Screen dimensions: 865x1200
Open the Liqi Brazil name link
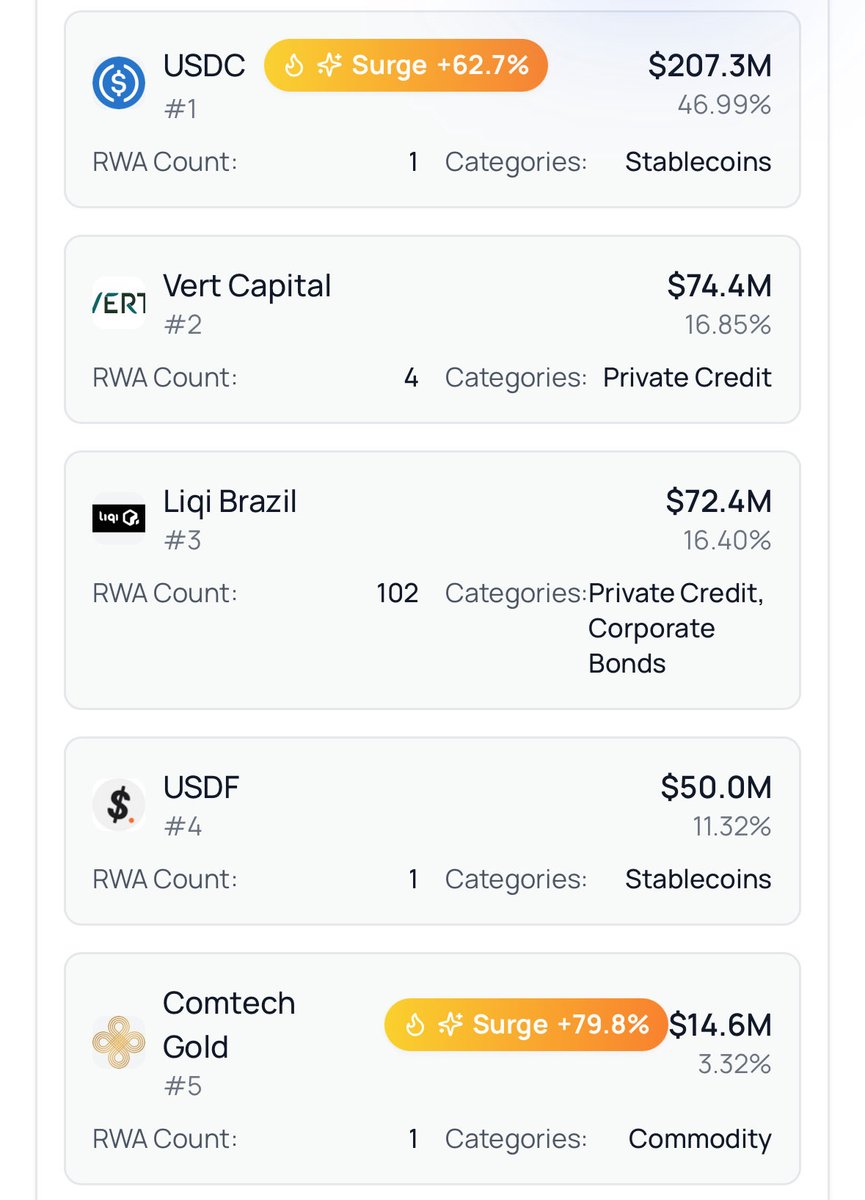230,501
